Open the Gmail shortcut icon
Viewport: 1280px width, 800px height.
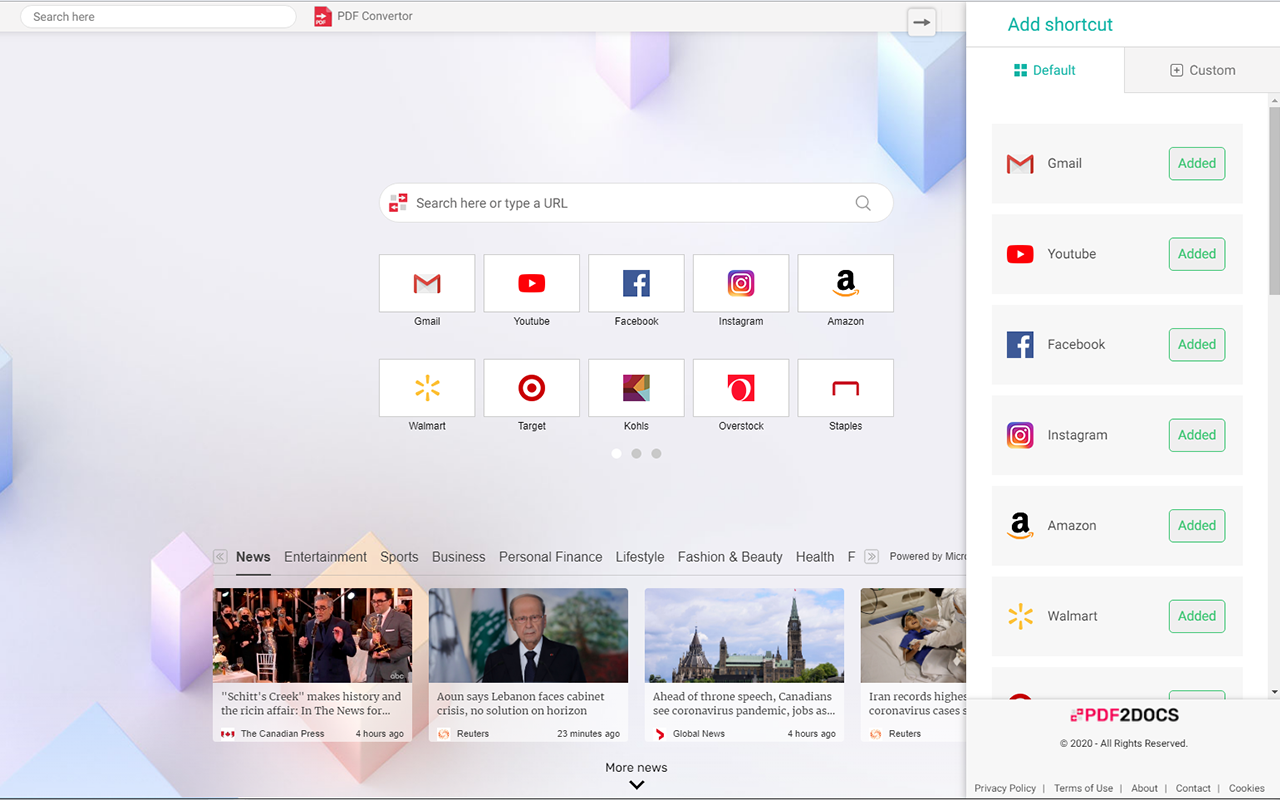427,283
